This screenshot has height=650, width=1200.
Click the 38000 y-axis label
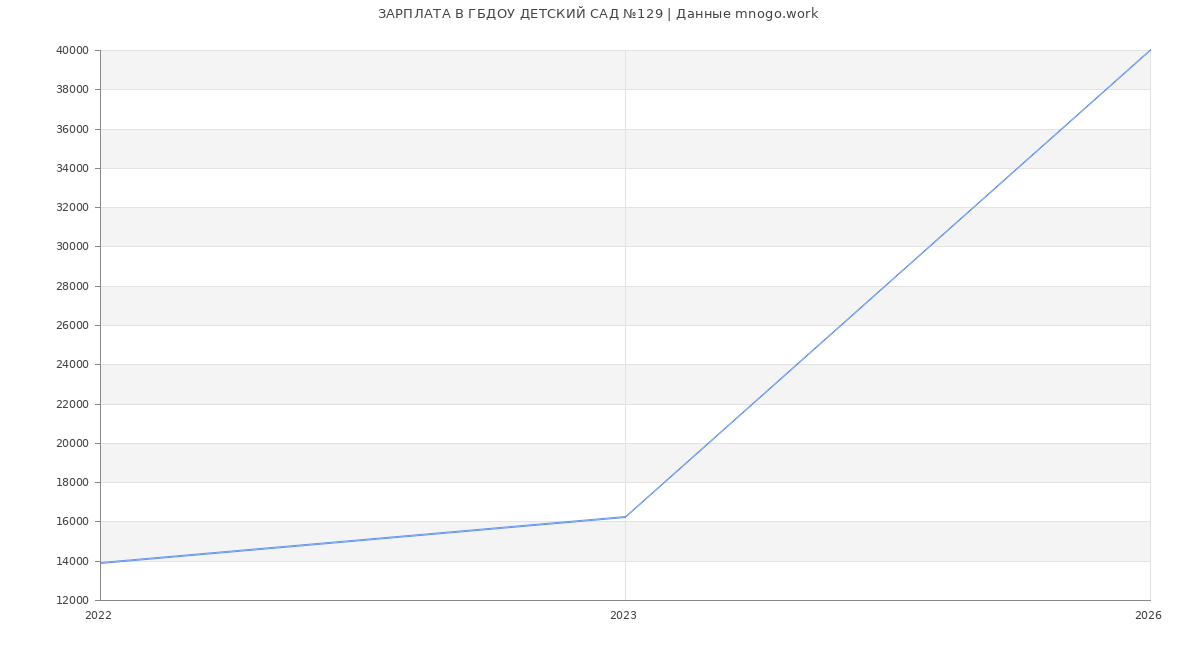tap(73, 89)
